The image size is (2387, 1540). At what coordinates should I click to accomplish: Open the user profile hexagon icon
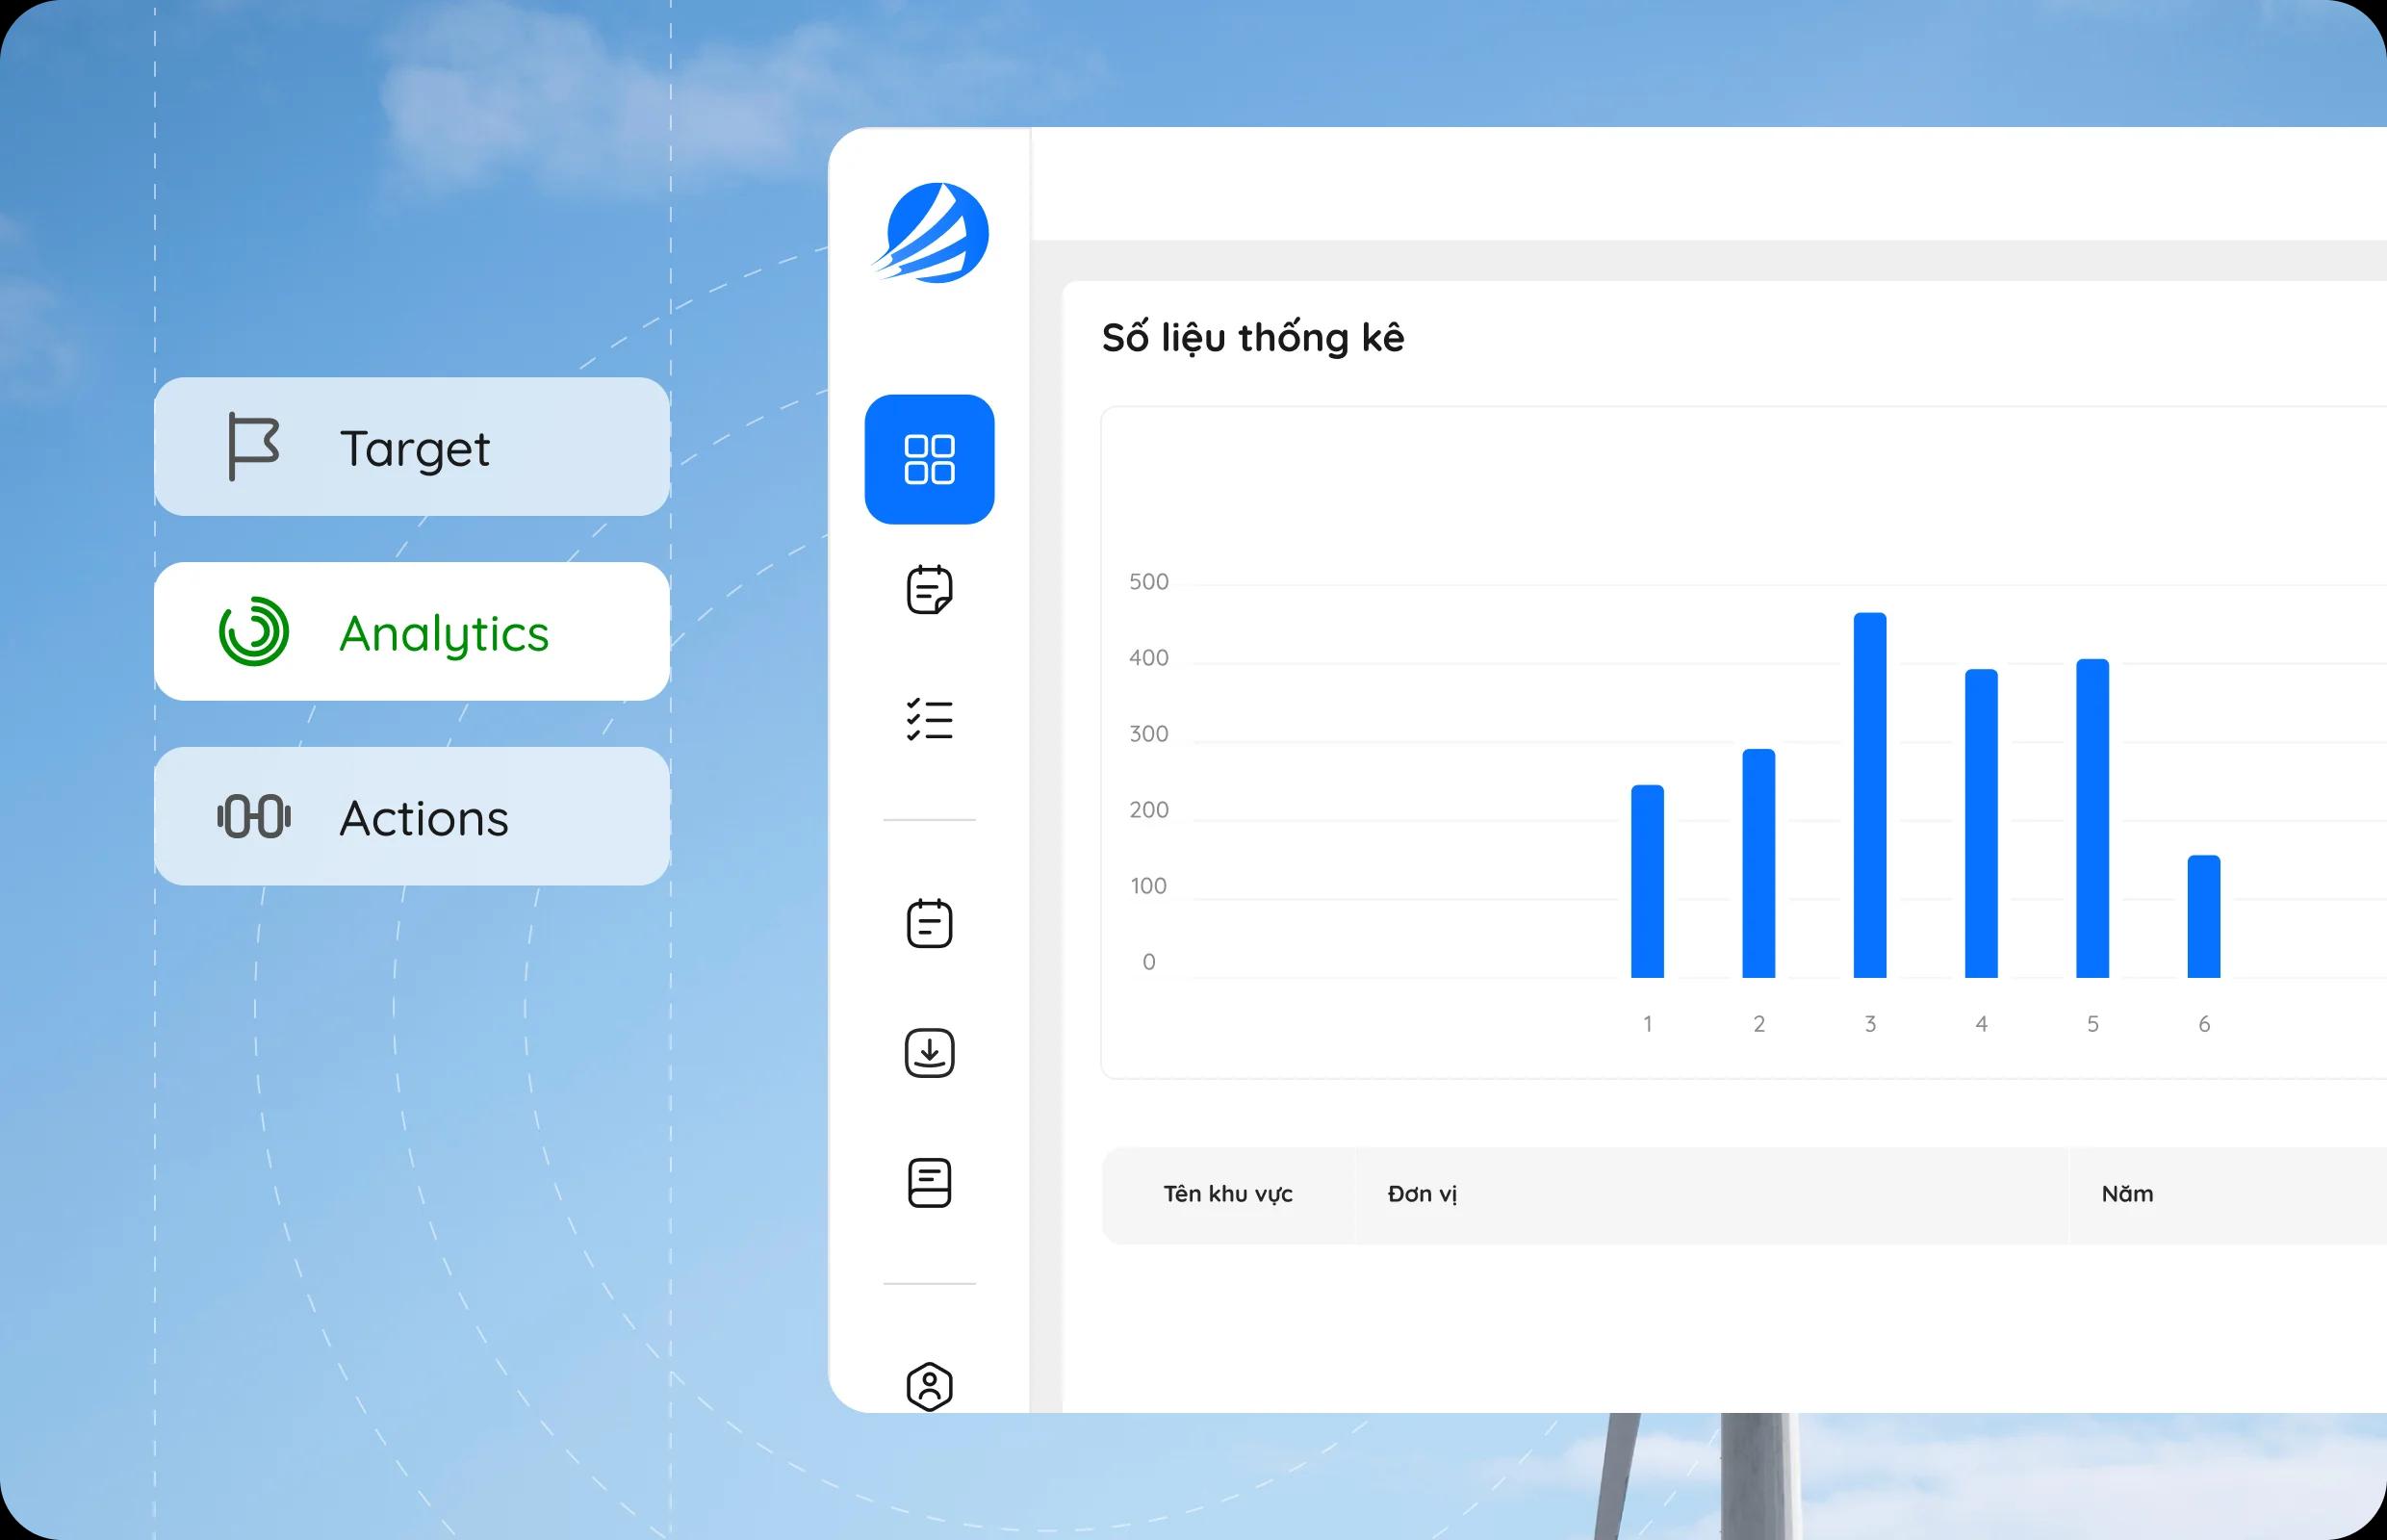(x=929, y=1386)
